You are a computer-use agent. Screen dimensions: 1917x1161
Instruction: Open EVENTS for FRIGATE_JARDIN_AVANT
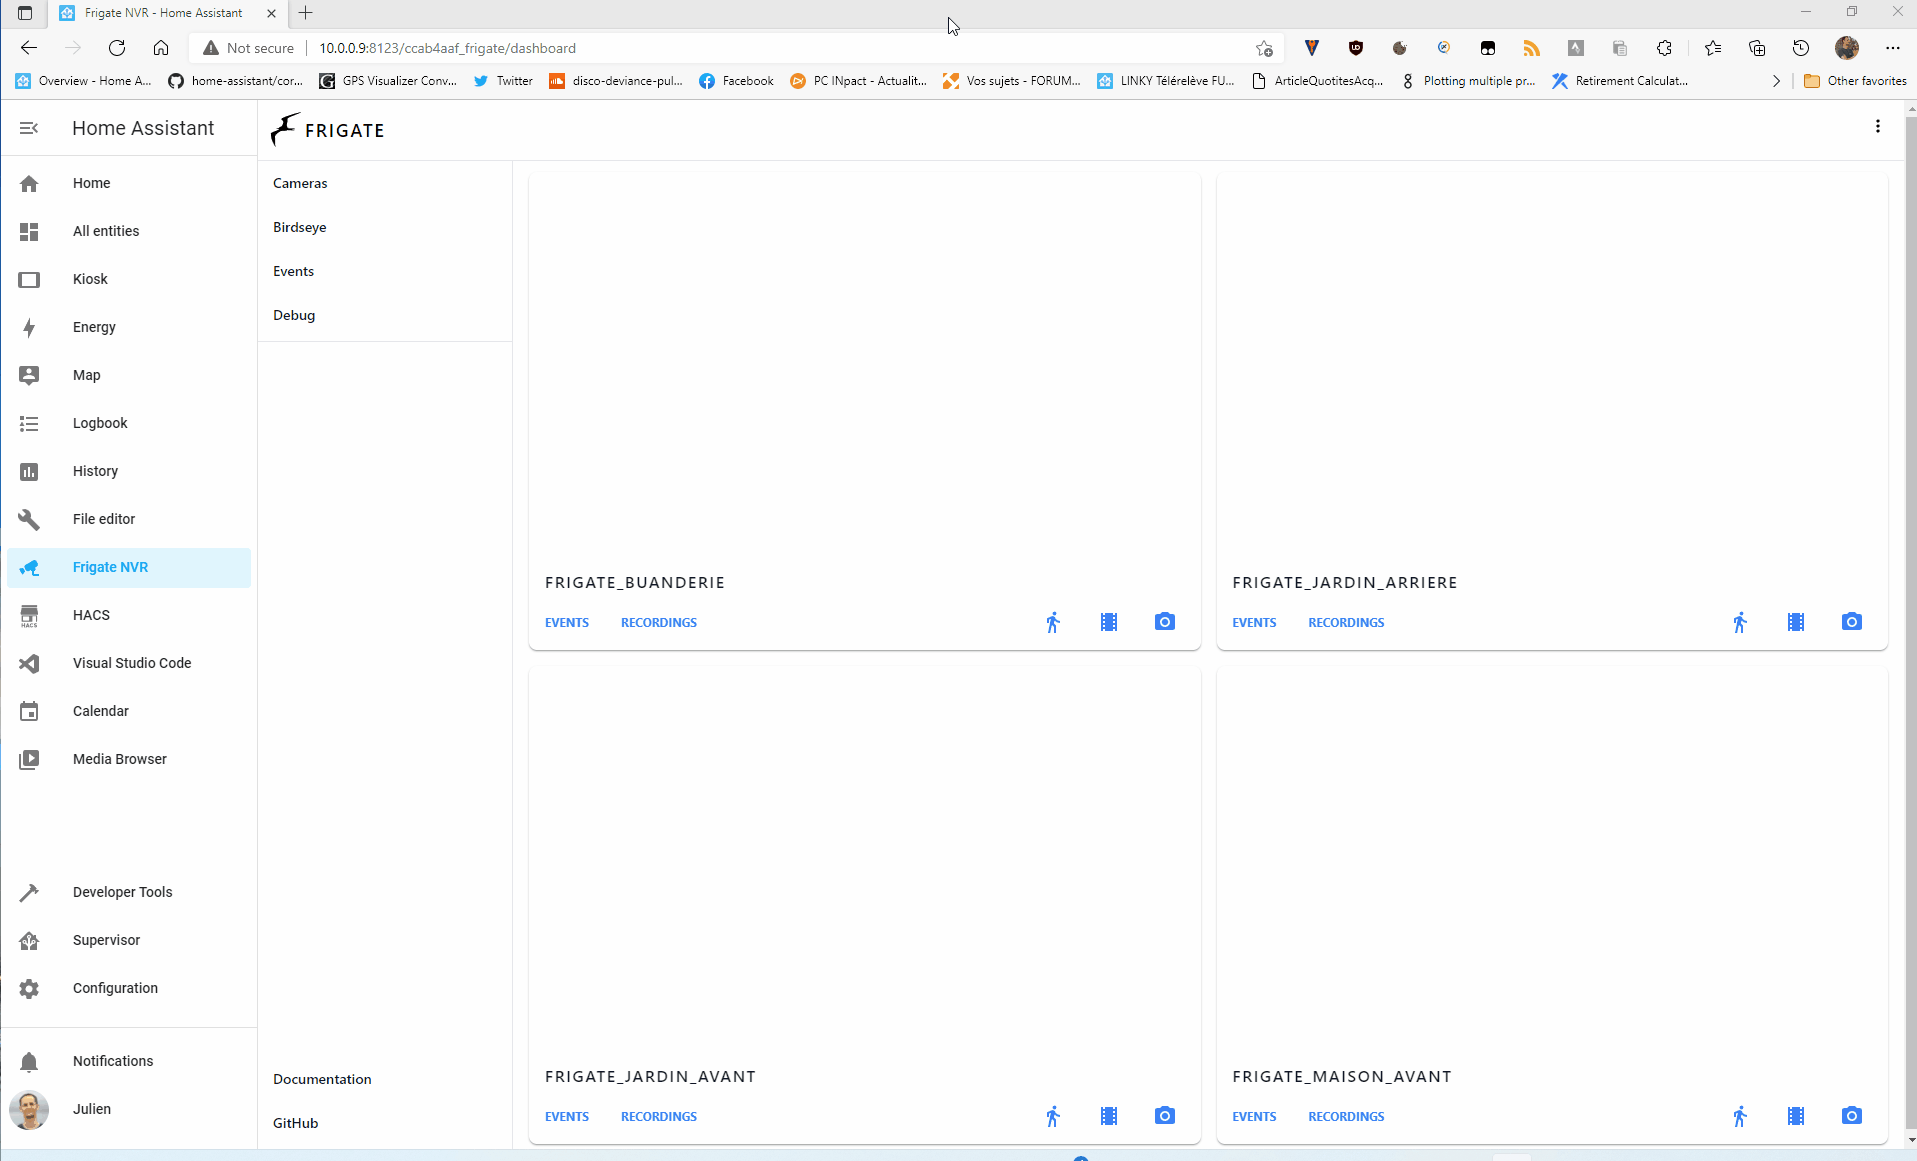(x=566, y=1116)
